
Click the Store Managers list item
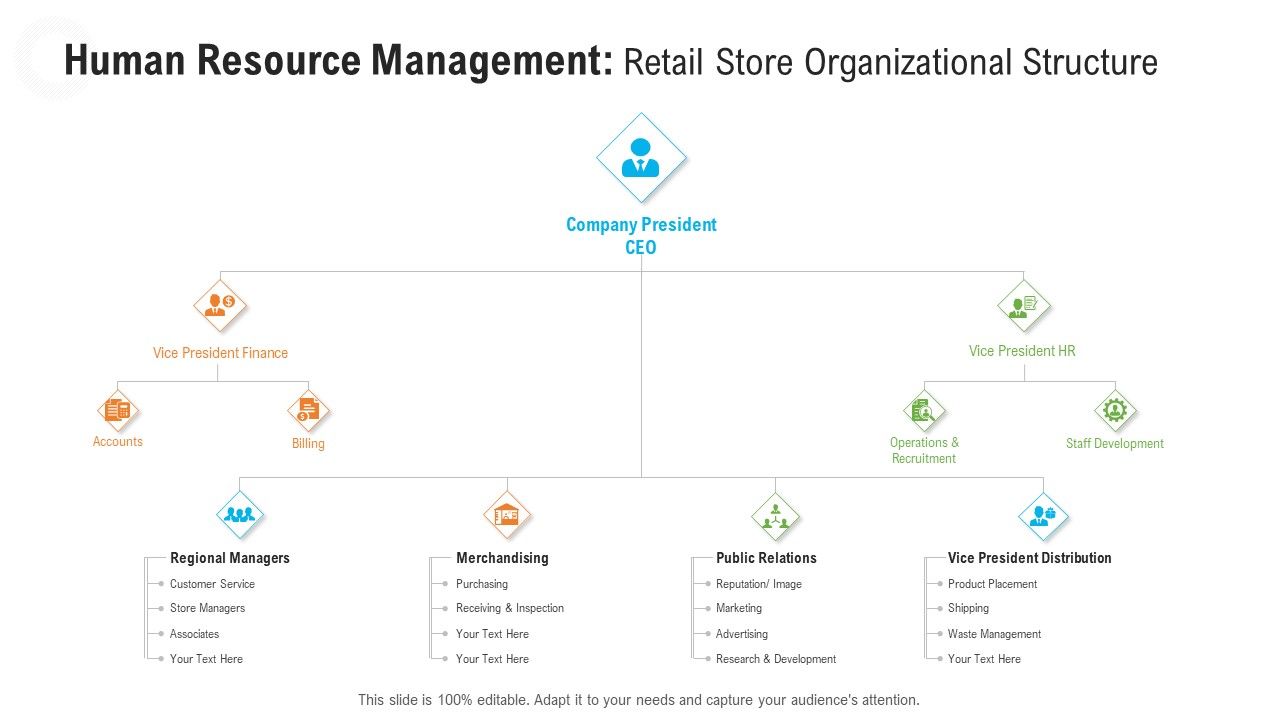tap(207, 608)
